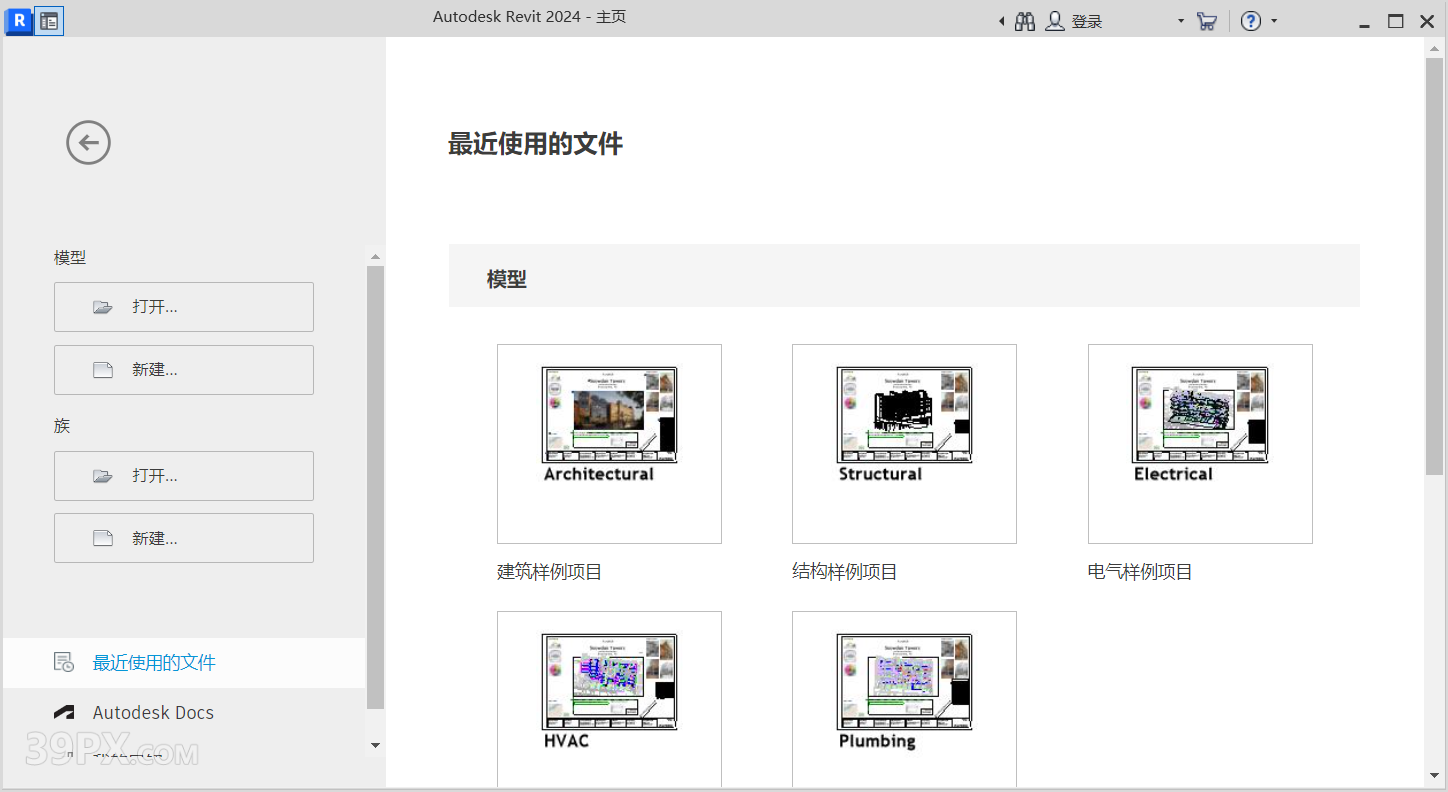Open the binoculars search icon
1448x792 pixels.
(x=1025, y=21)
